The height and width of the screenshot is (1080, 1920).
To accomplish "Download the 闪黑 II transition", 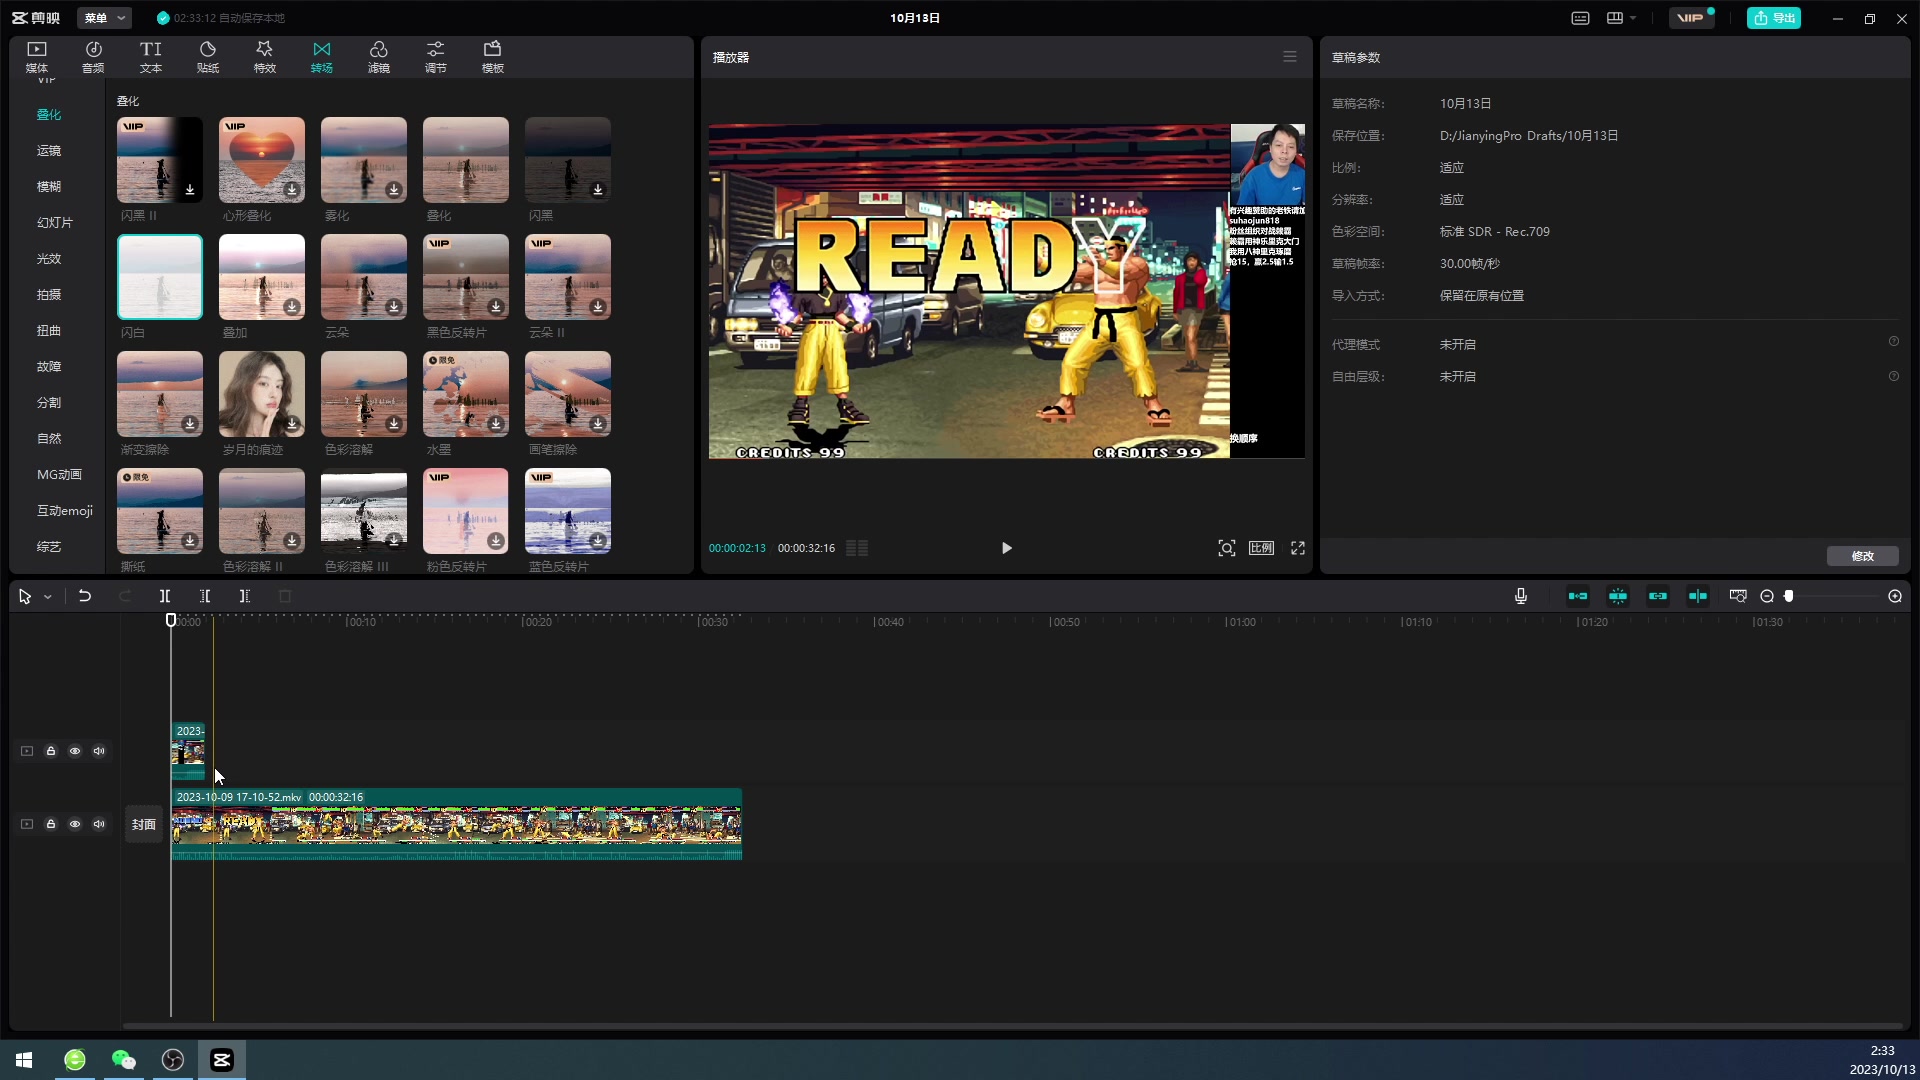I will 190,190.
